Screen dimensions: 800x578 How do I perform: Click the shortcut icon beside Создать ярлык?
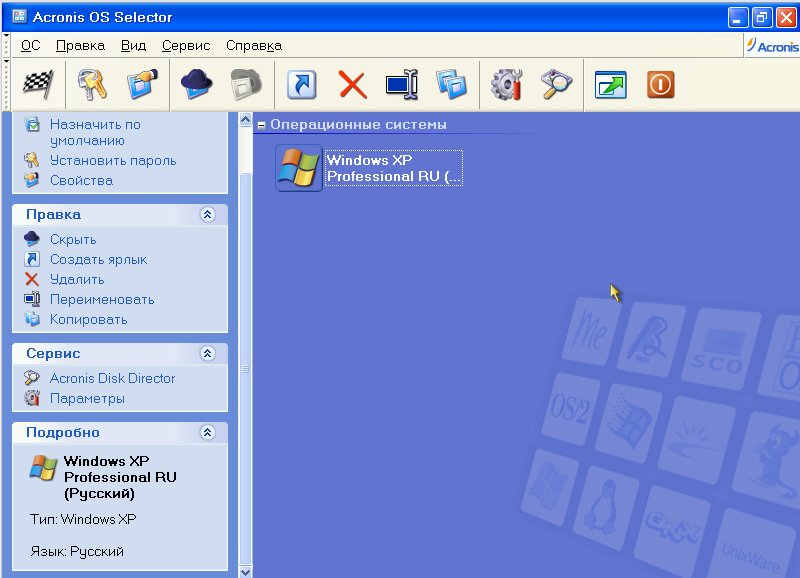32,259
